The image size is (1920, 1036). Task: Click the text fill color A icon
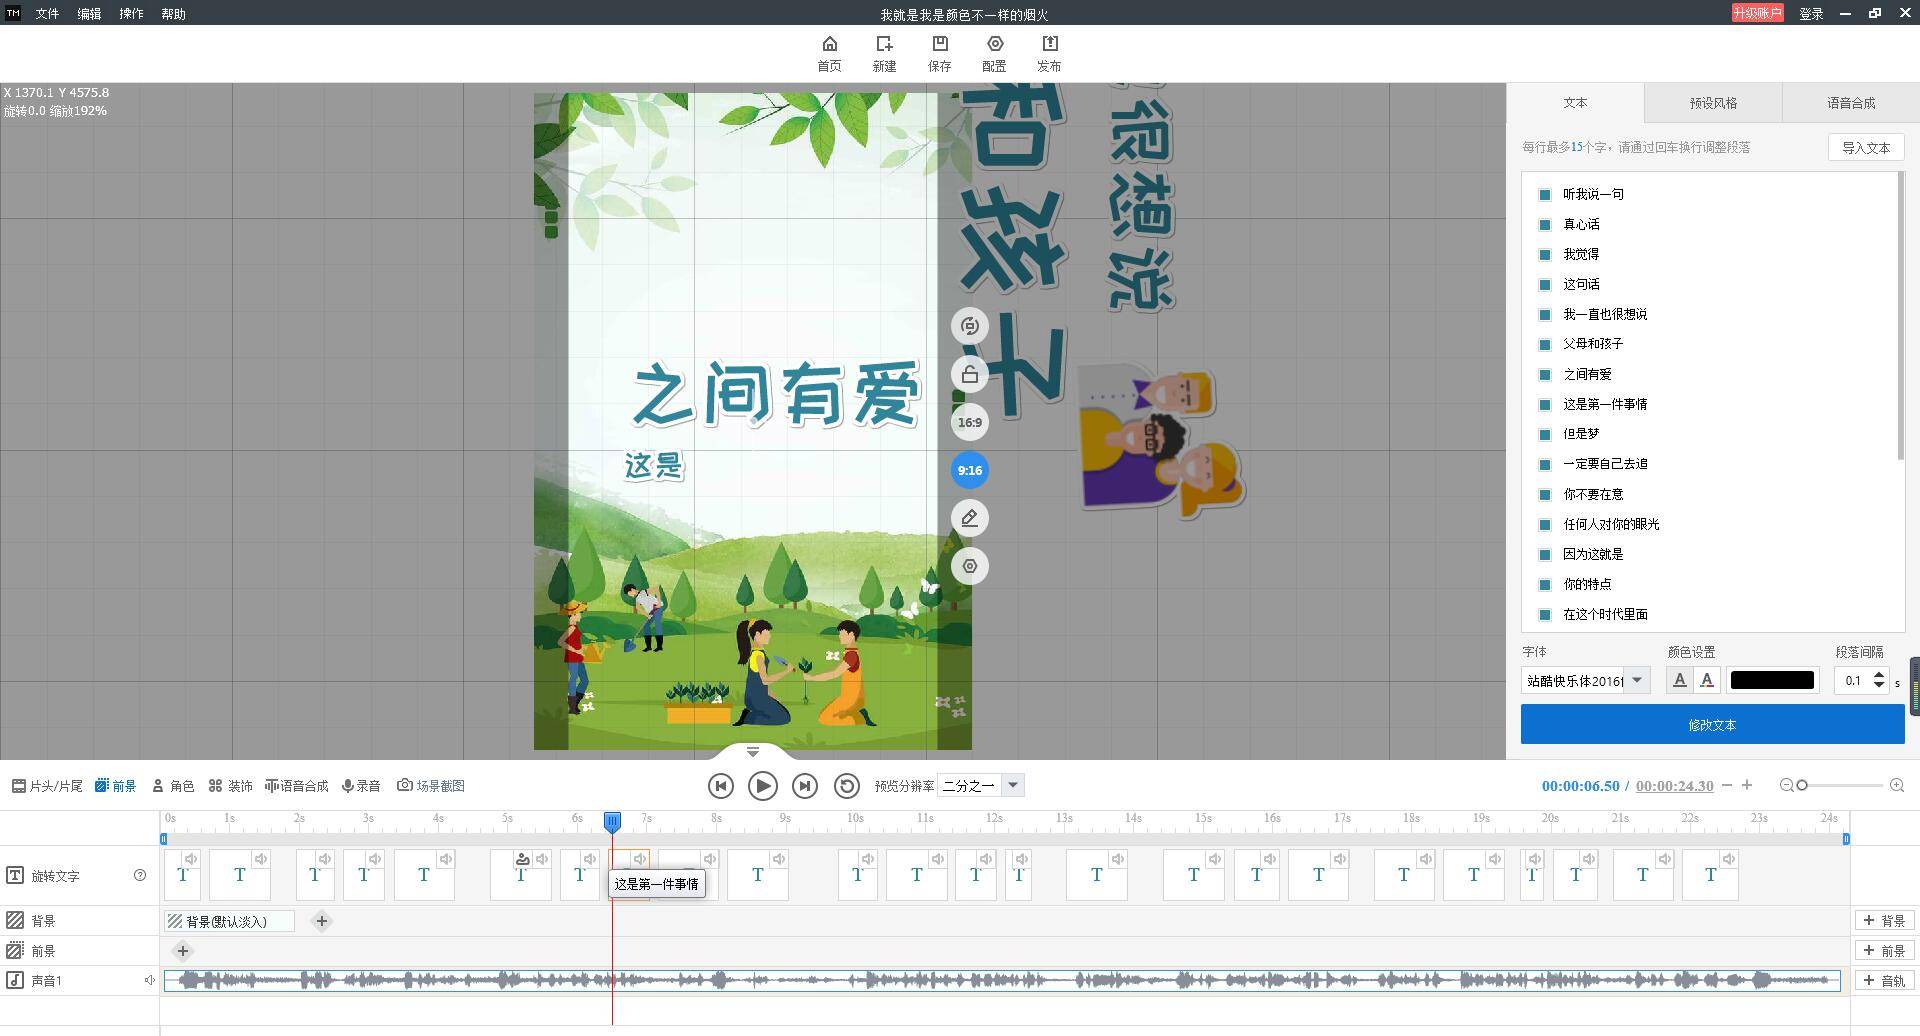point(1679,680)
